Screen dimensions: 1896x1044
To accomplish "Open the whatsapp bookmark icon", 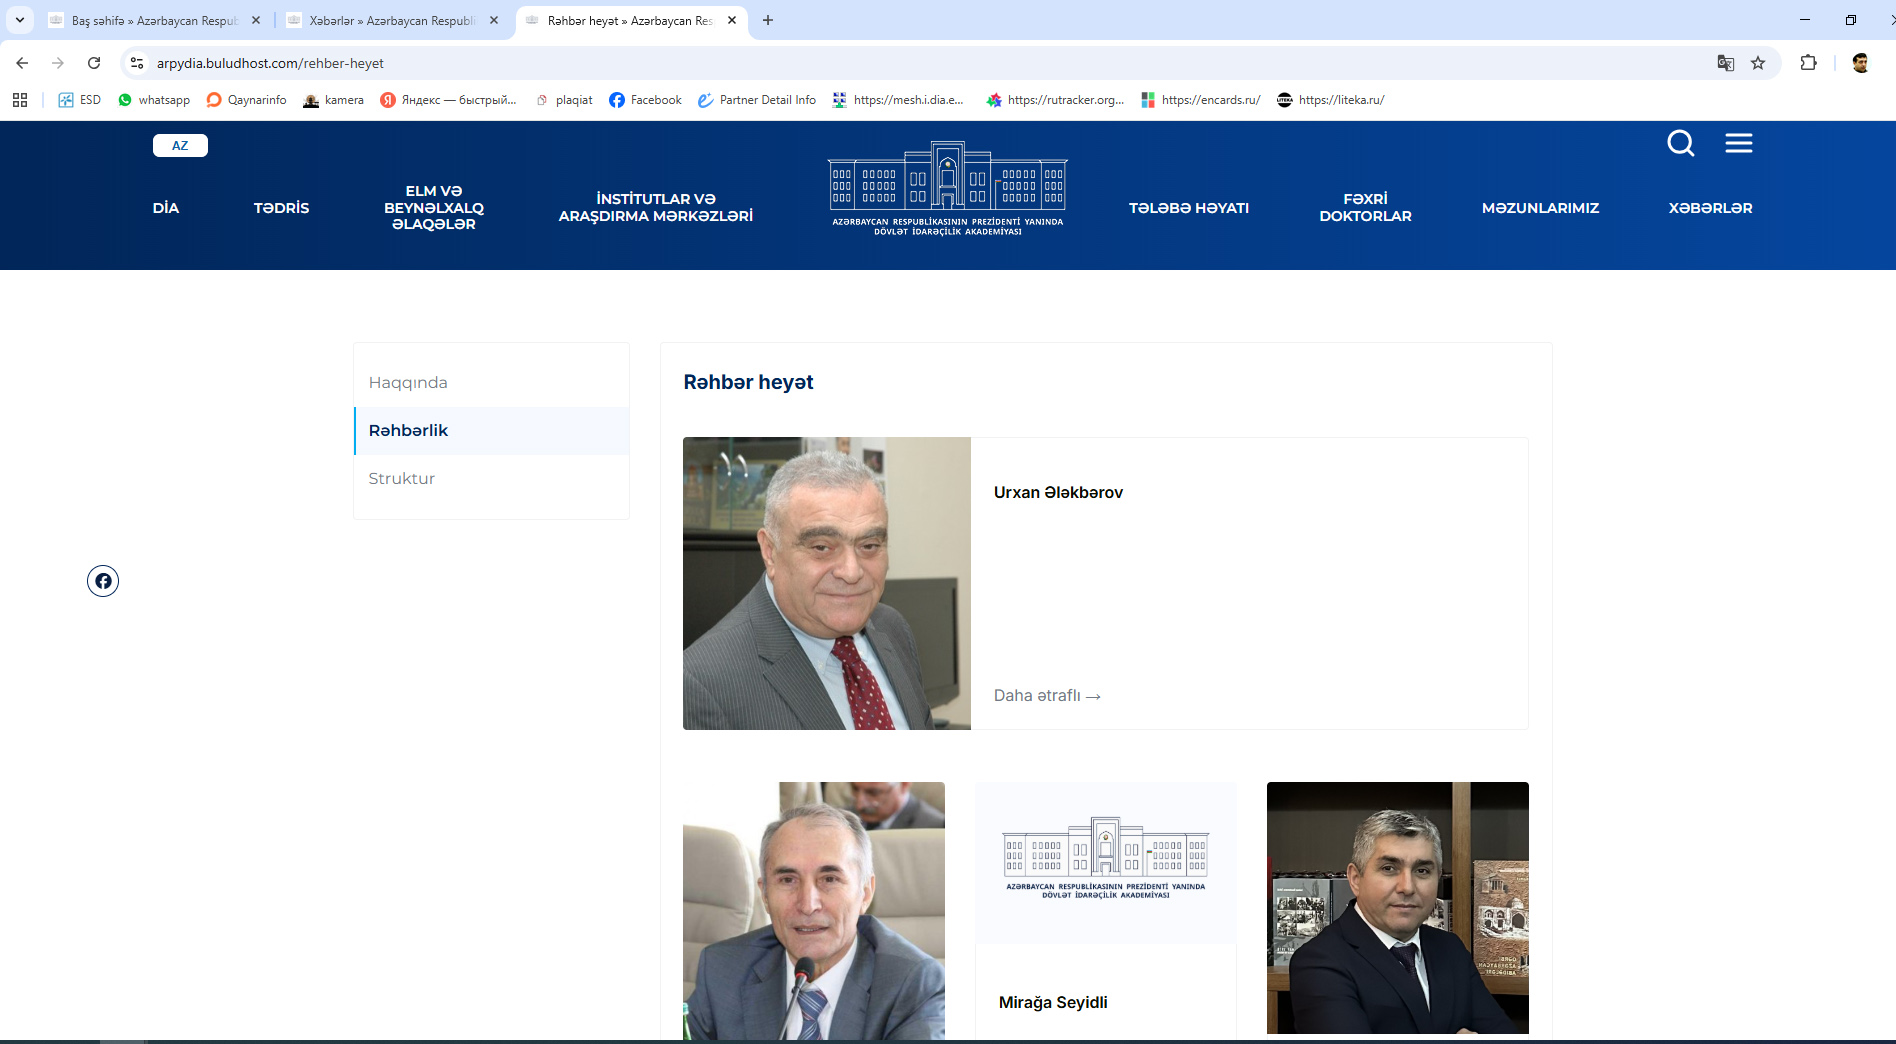I will pos(124,100).
